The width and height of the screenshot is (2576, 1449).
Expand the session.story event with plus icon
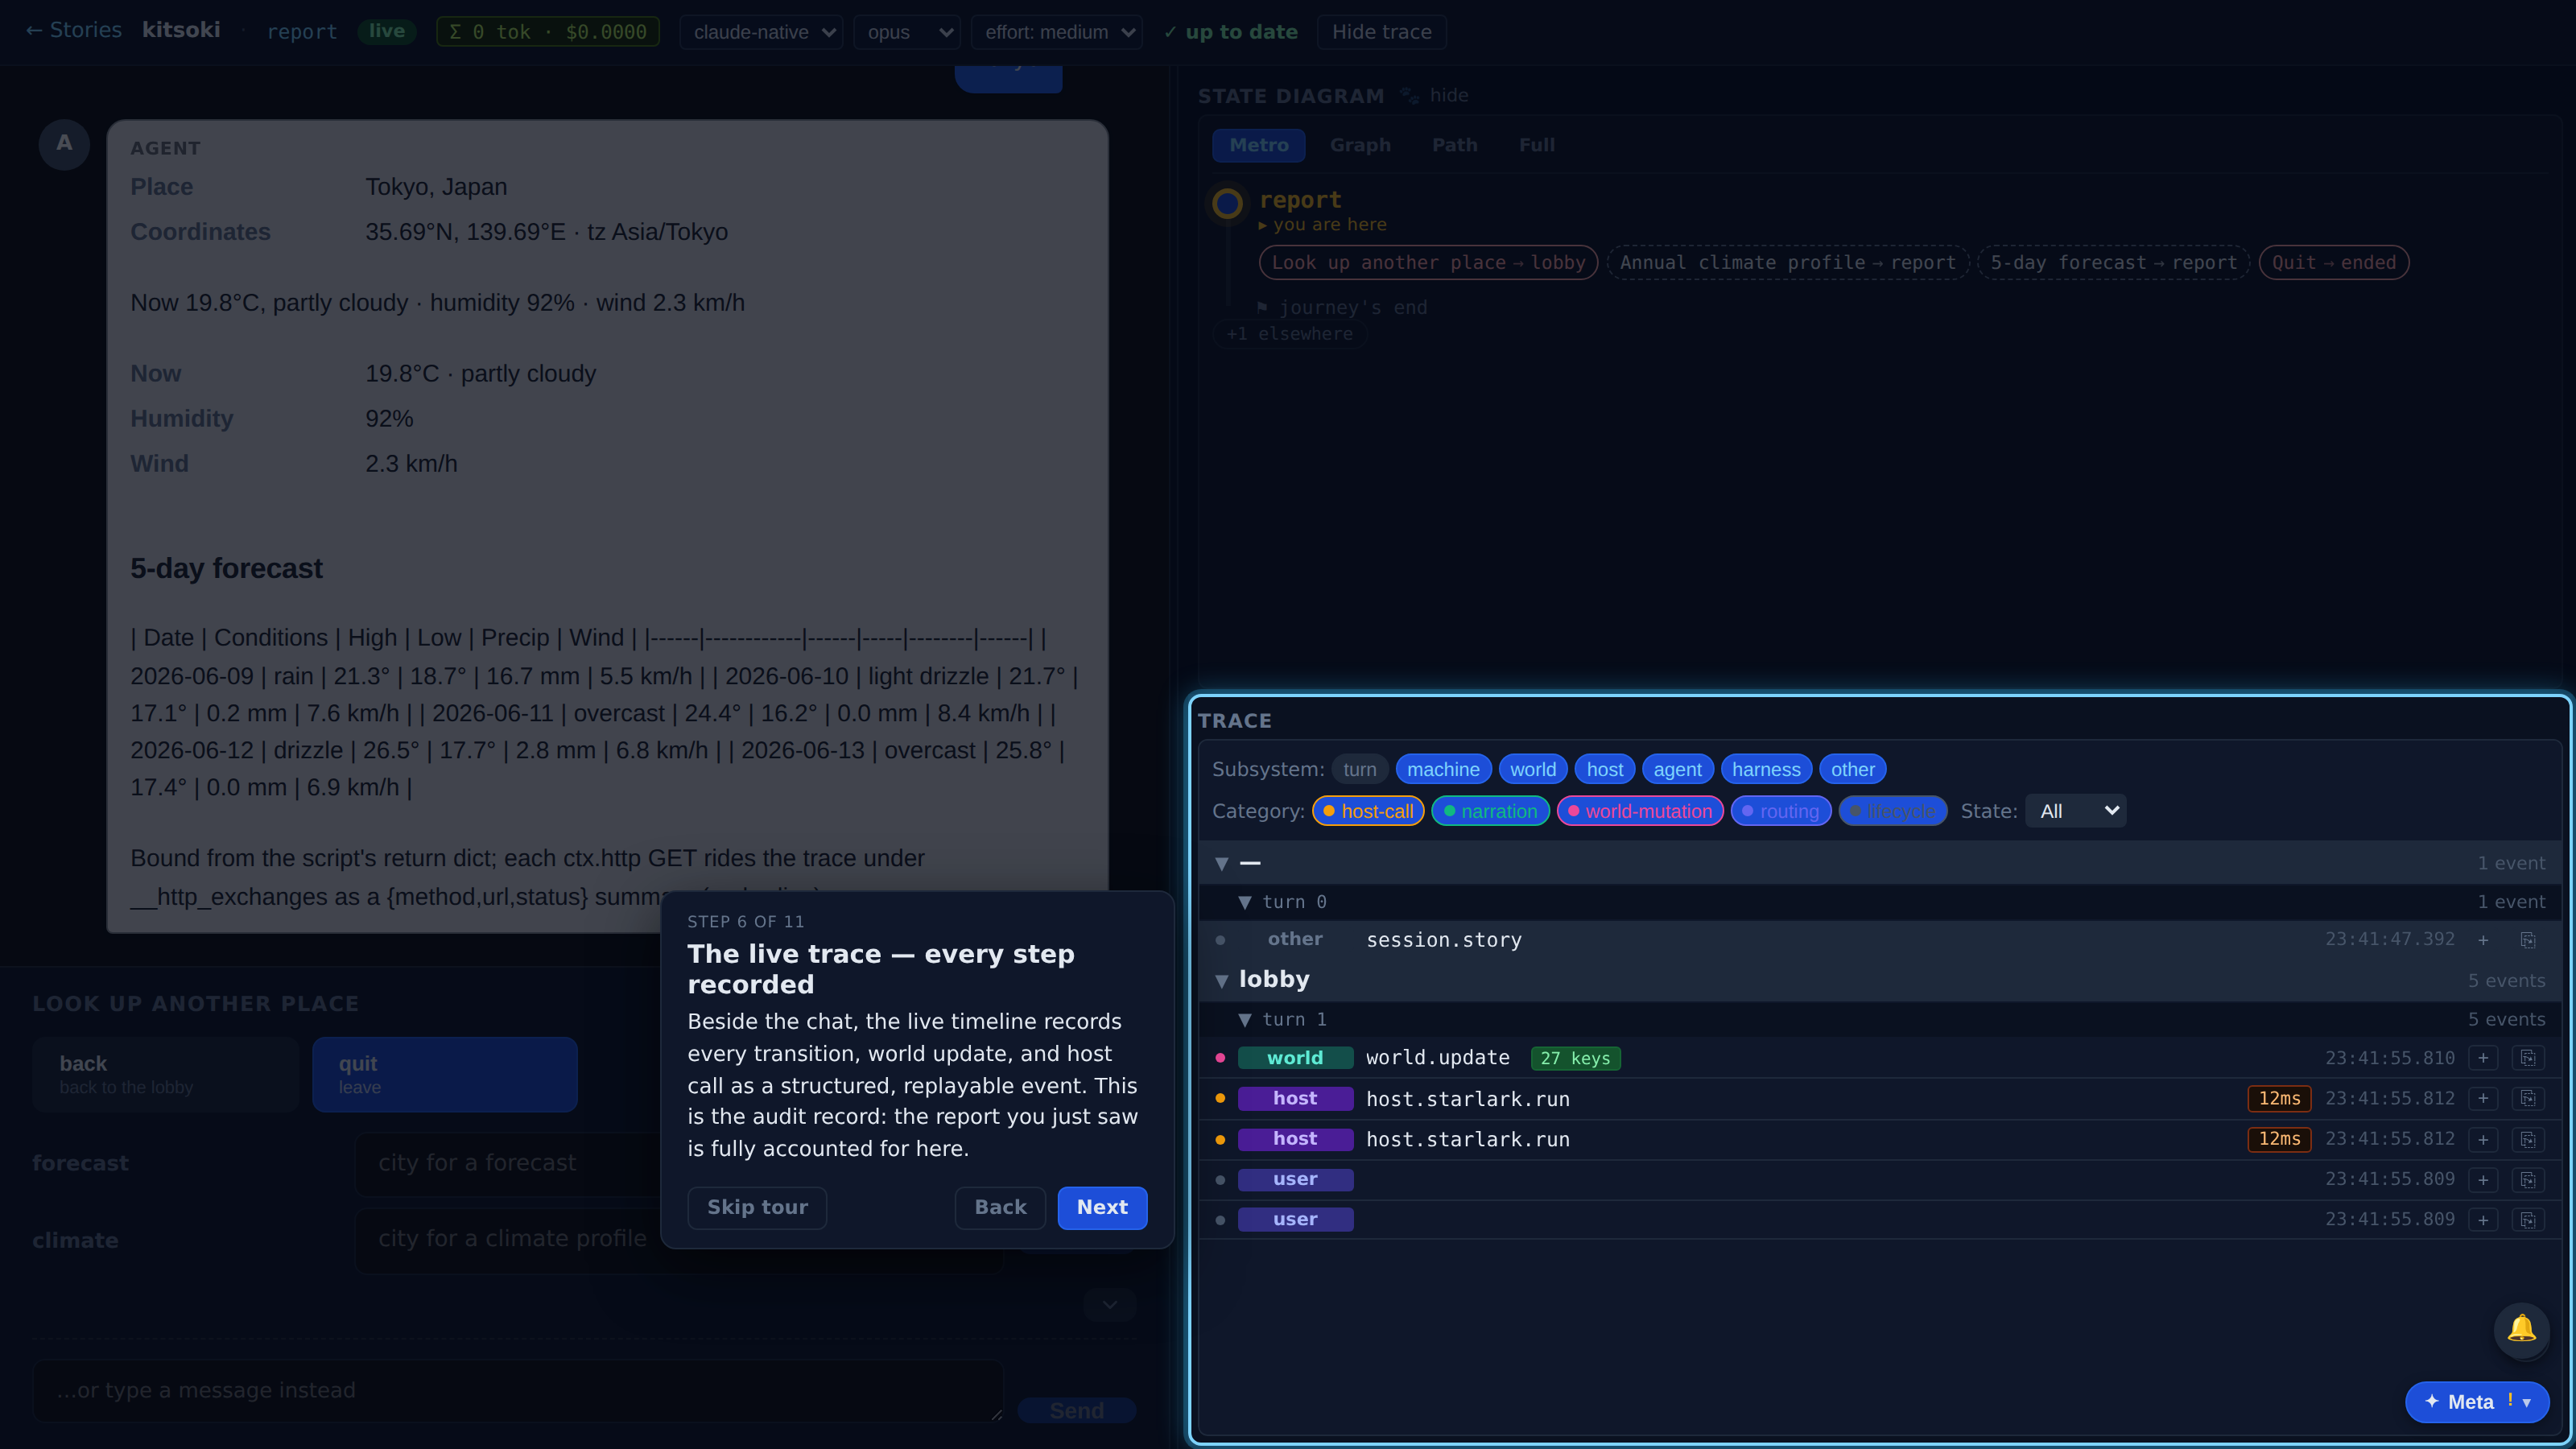(2483, 940)
